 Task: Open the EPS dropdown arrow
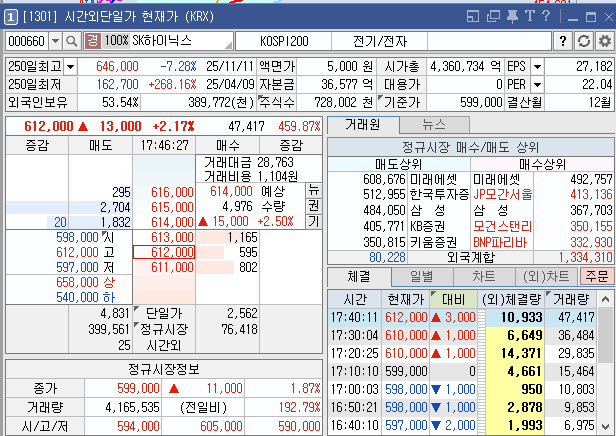(537, 66)
